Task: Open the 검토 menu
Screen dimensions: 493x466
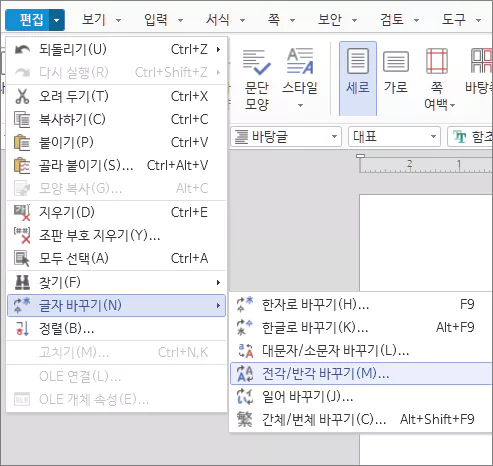Action: 392,20
